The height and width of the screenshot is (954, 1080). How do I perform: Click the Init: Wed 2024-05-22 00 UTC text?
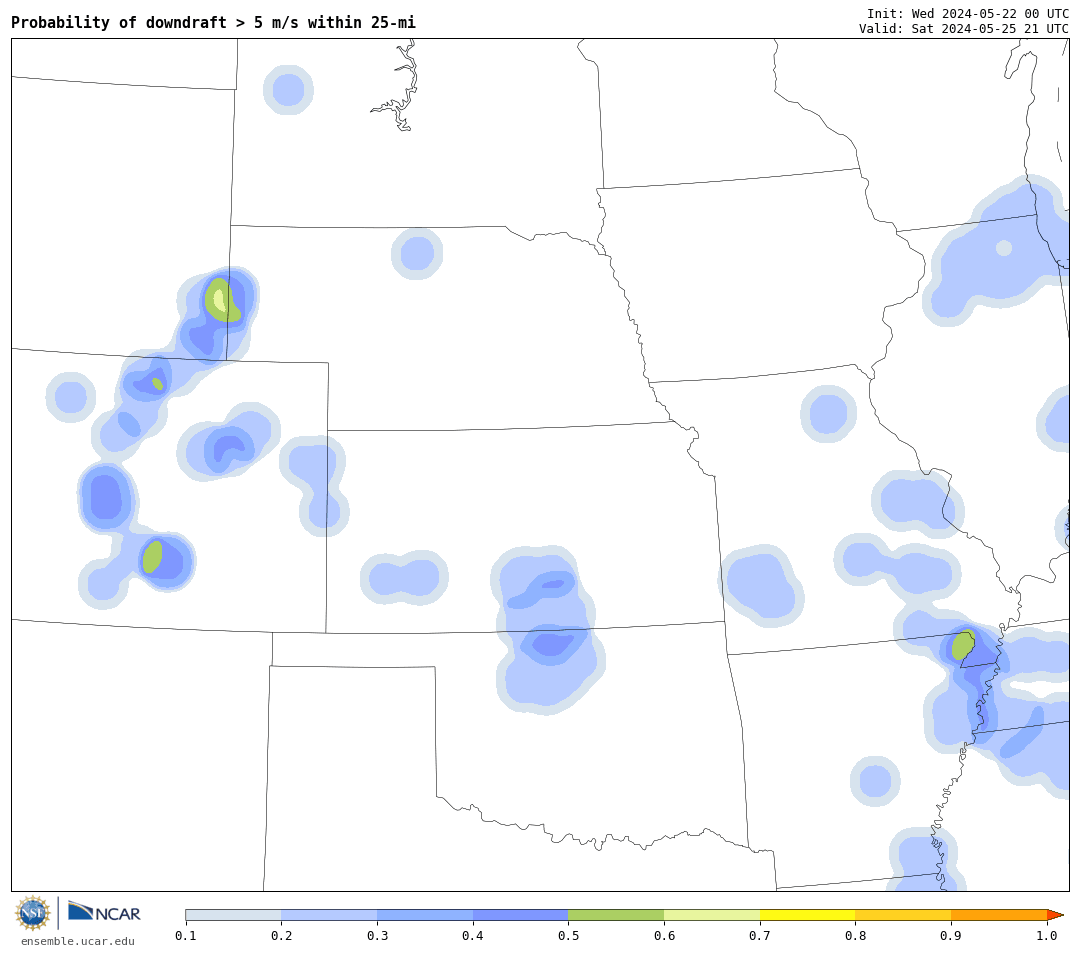tap(968, 14)
